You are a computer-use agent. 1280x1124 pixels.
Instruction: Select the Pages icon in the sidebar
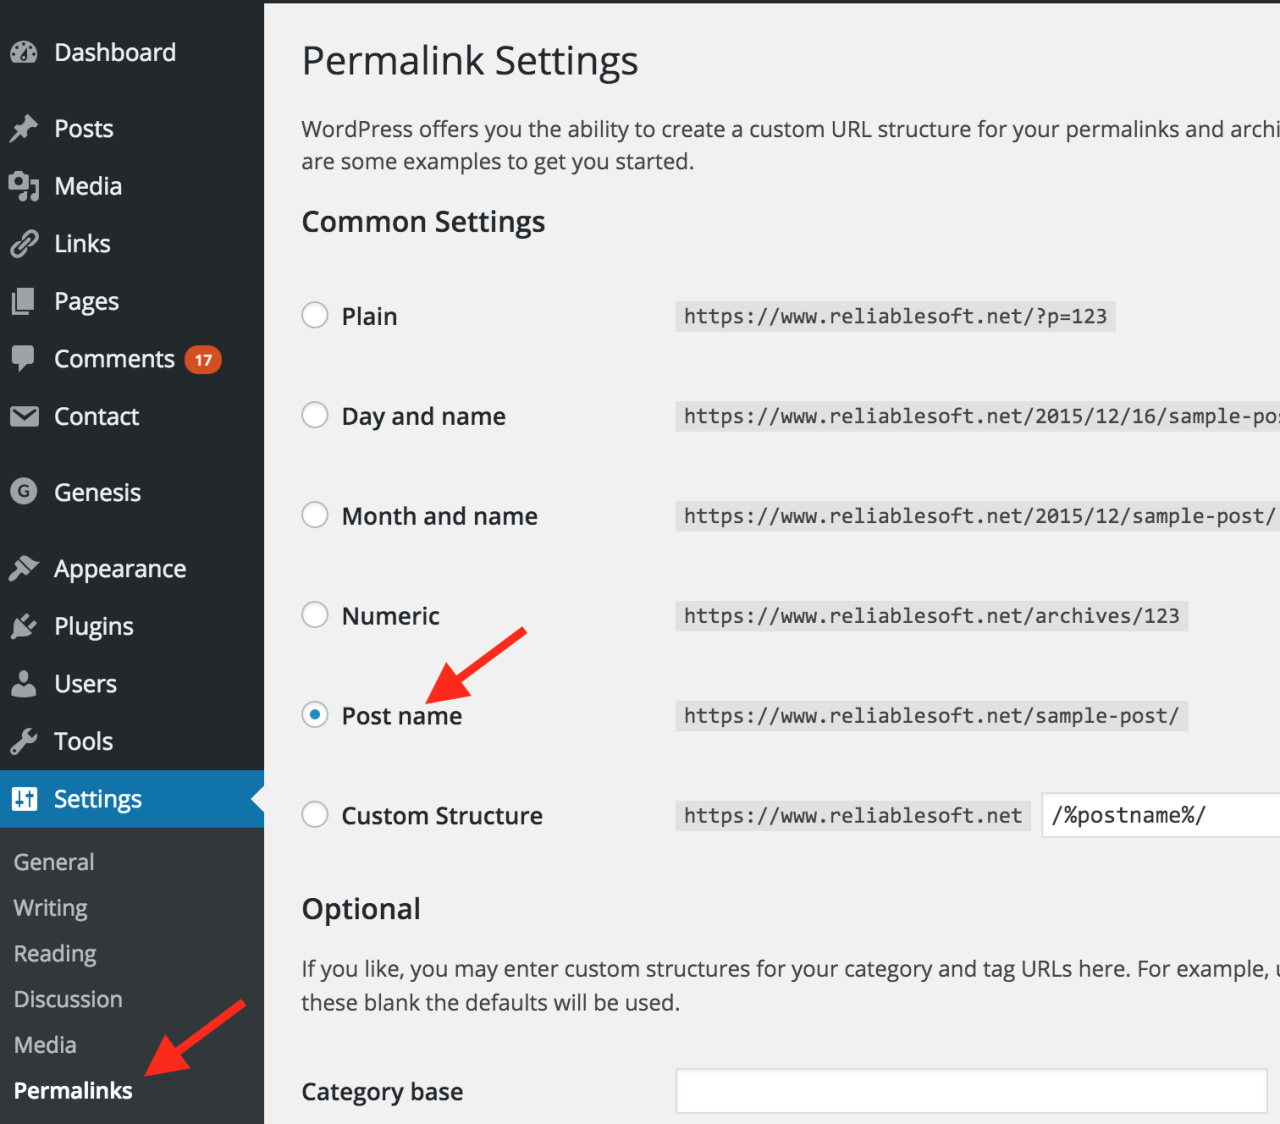[23, 301]
